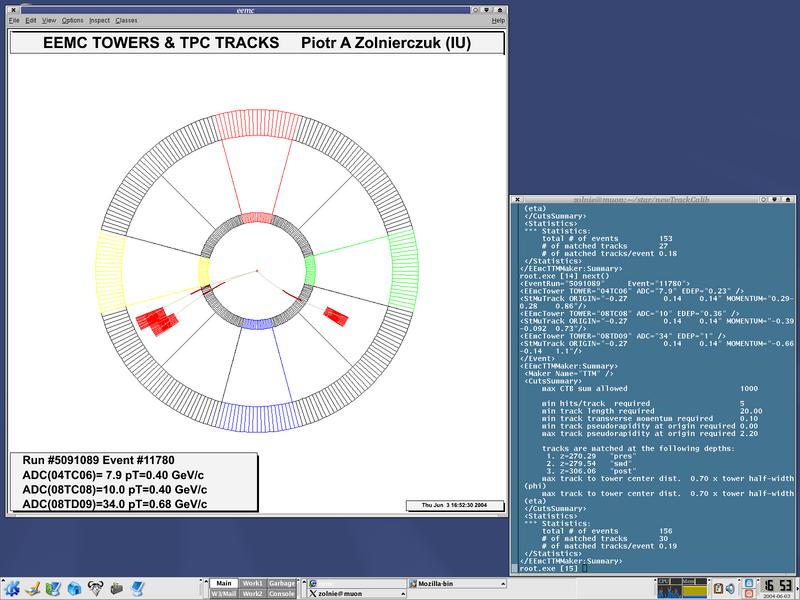Launch the GNU head application icon
800x600 pixels.
(x=95, y=588)
